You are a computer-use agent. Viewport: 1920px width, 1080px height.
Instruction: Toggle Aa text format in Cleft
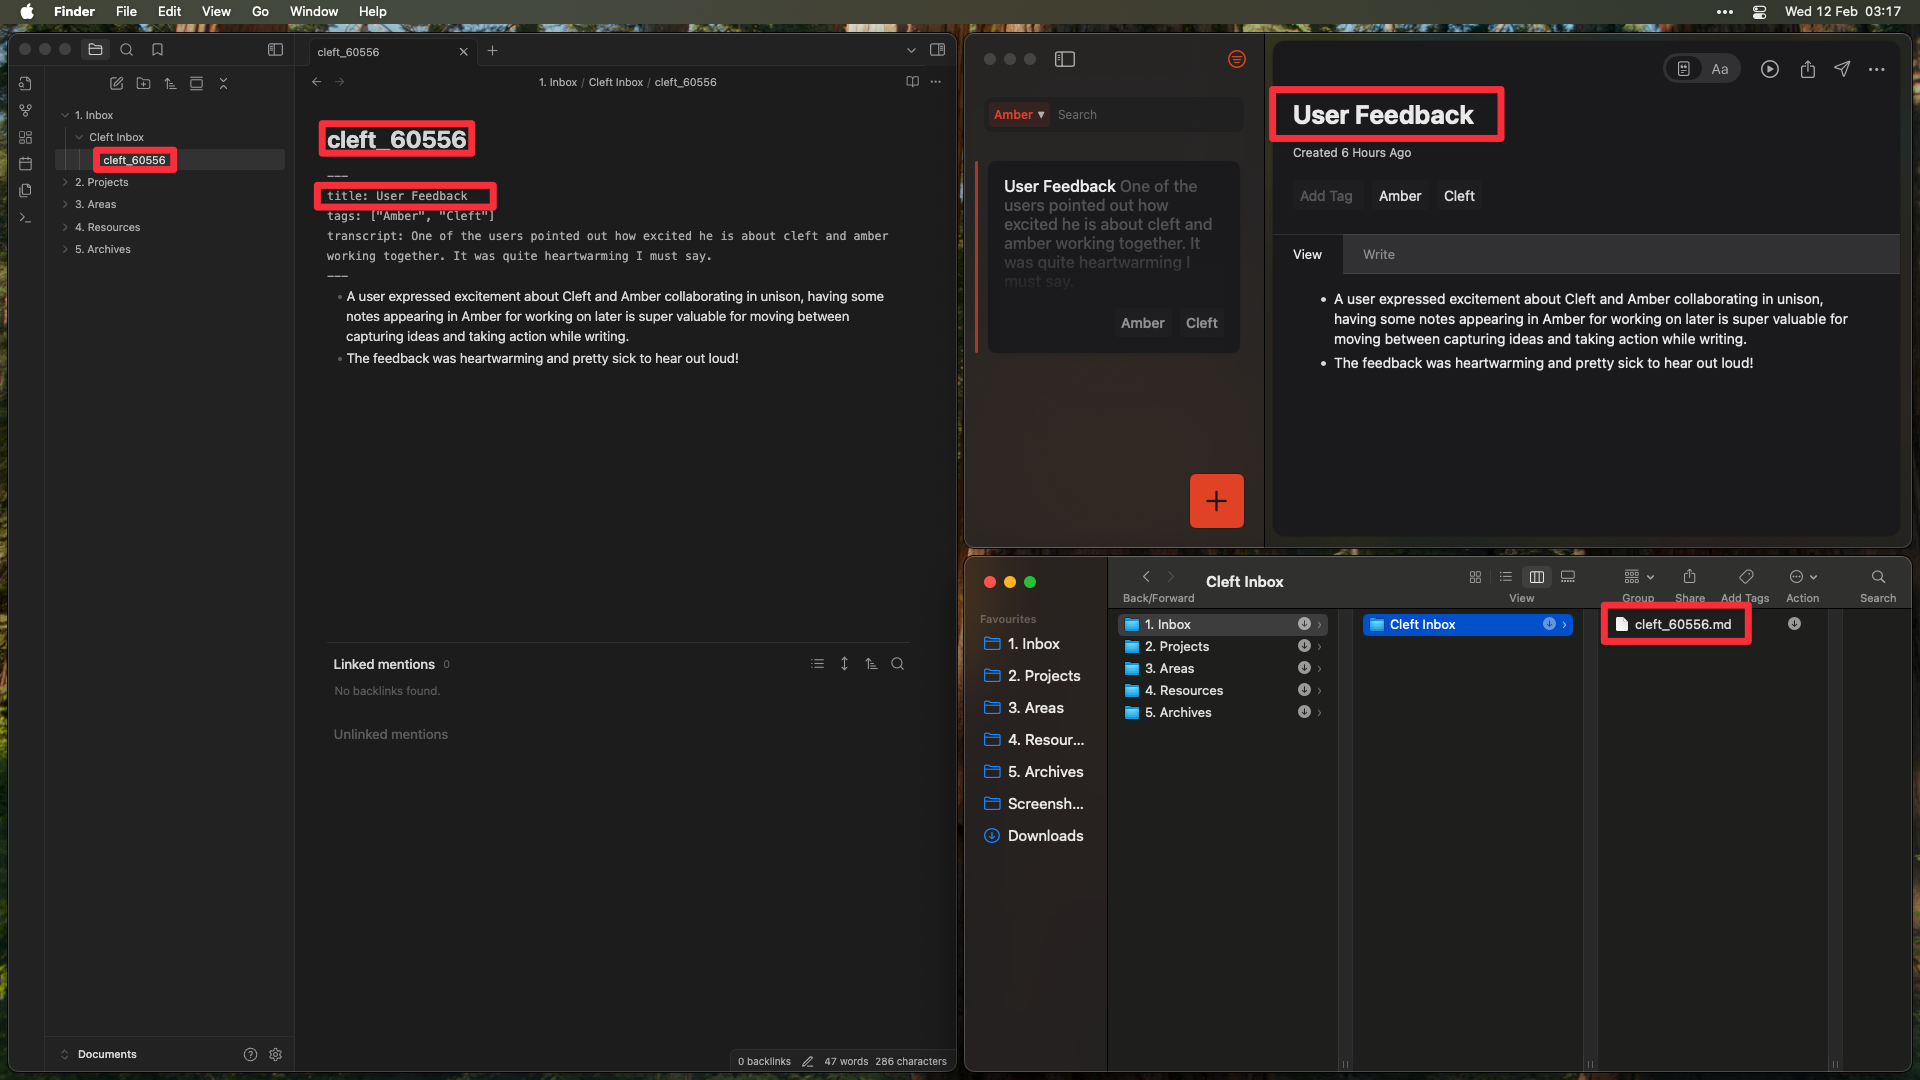(x=1720, y=70)
